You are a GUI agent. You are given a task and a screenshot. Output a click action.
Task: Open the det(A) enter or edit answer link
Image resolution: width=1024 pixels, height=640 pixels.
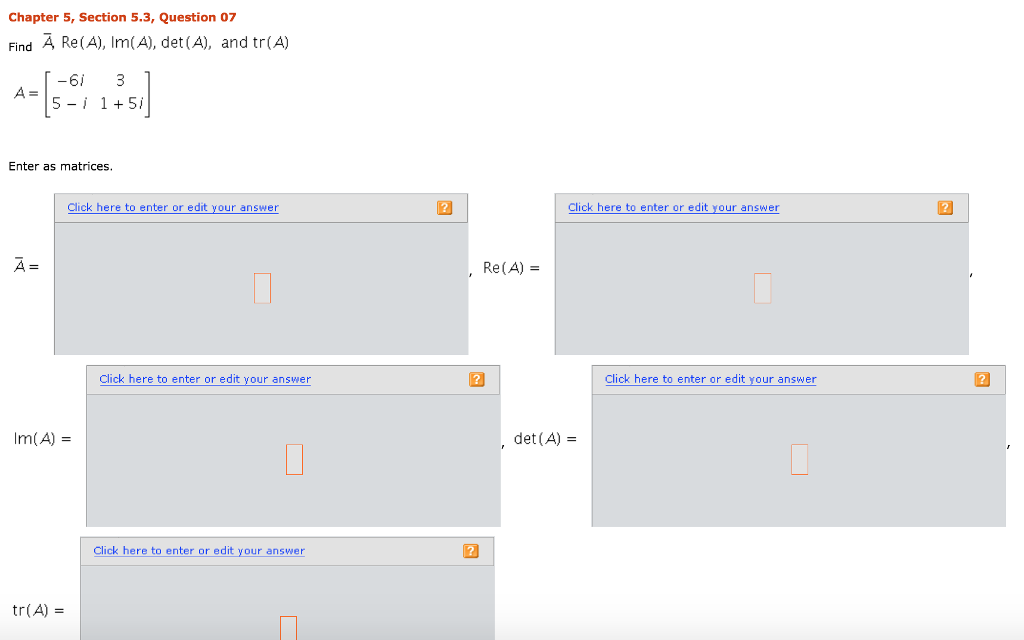tap(710, 380)
